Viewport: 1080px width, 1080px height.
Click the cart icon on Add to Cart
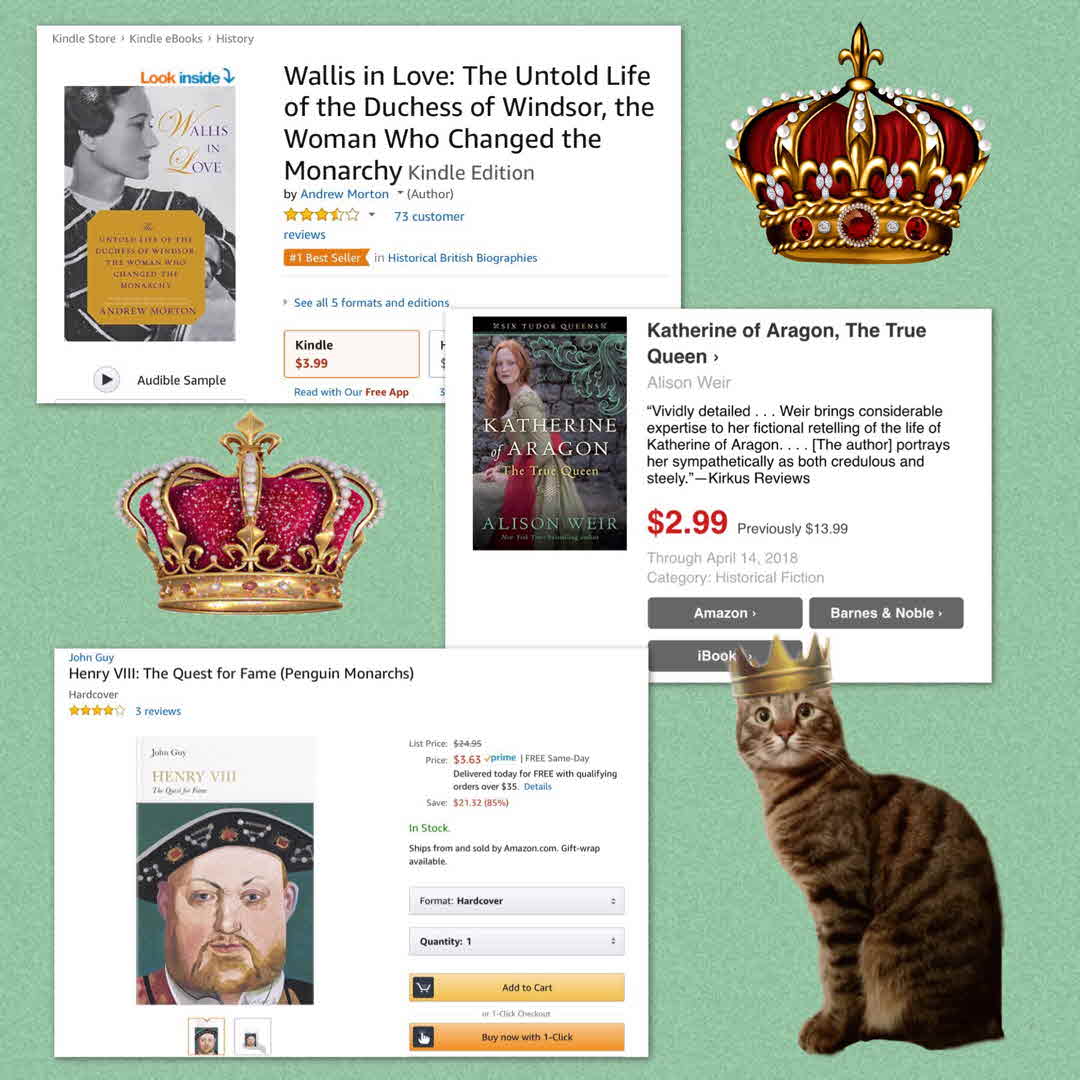[423, 988]
